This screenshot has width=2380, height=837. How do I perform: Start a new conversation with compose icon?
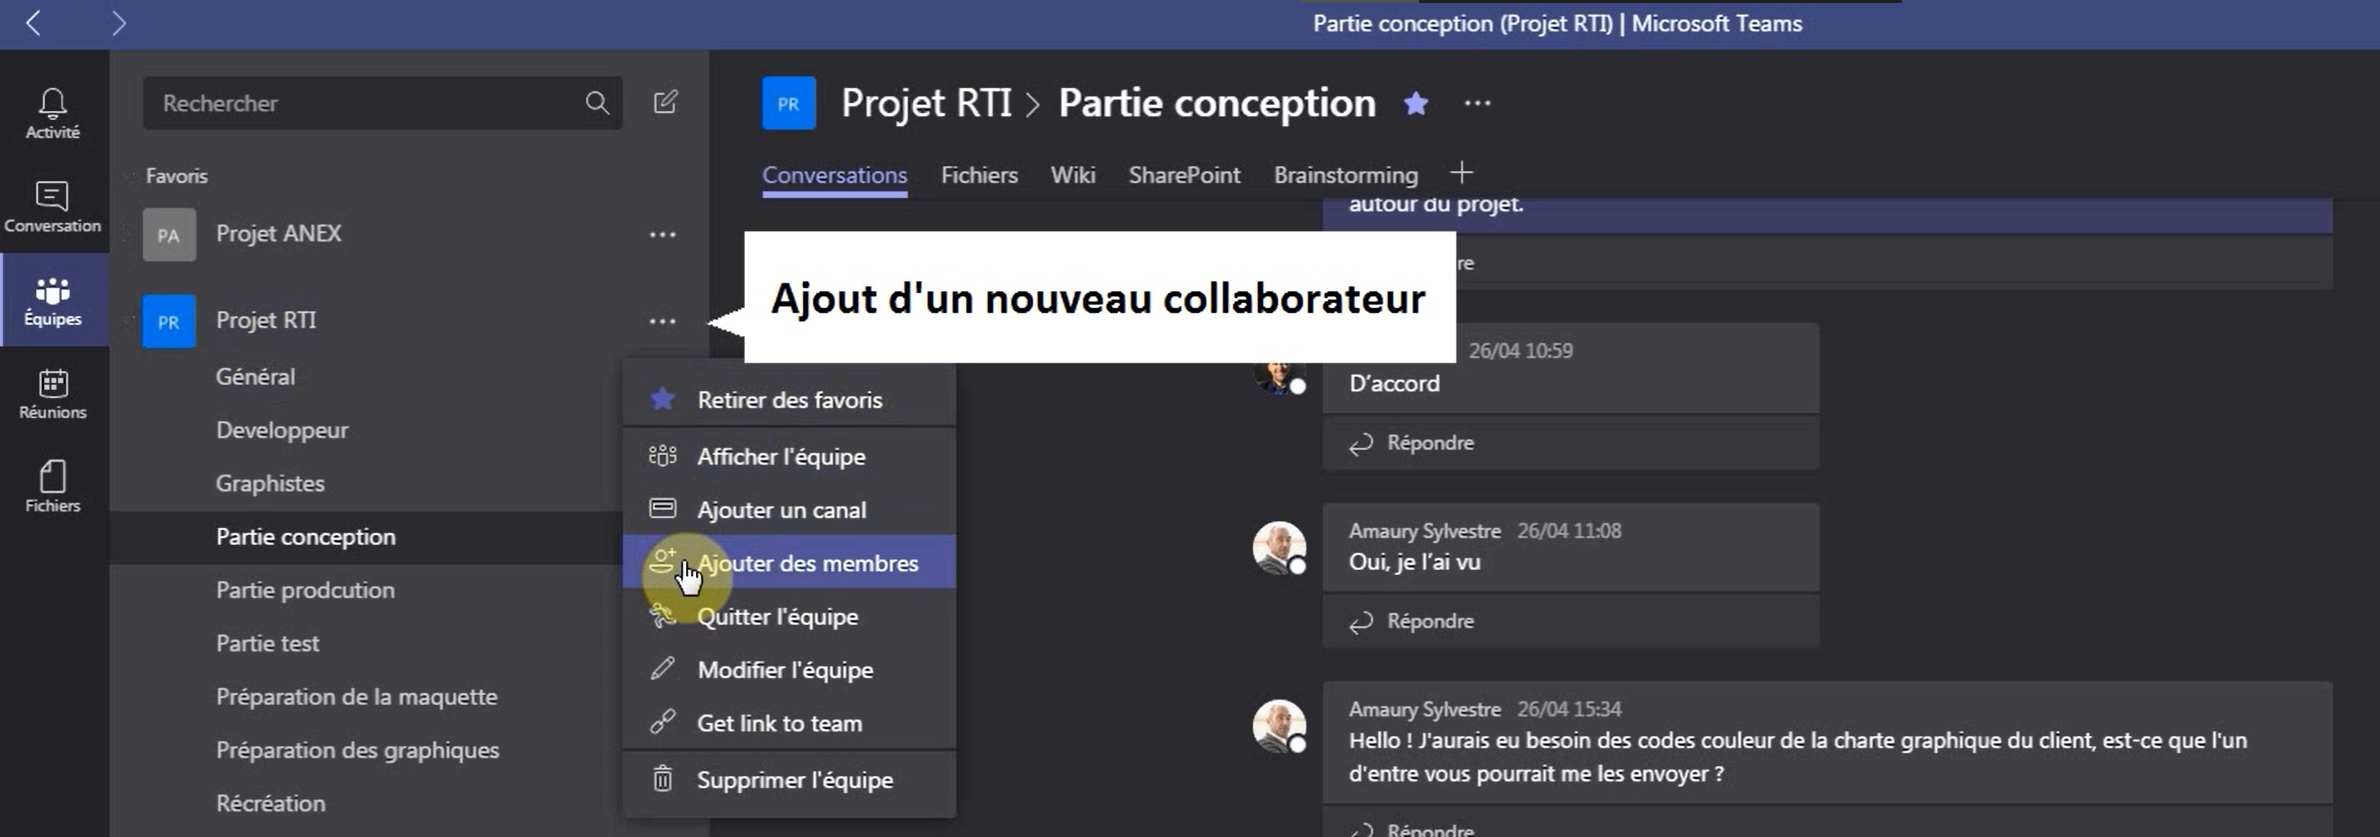666,103
